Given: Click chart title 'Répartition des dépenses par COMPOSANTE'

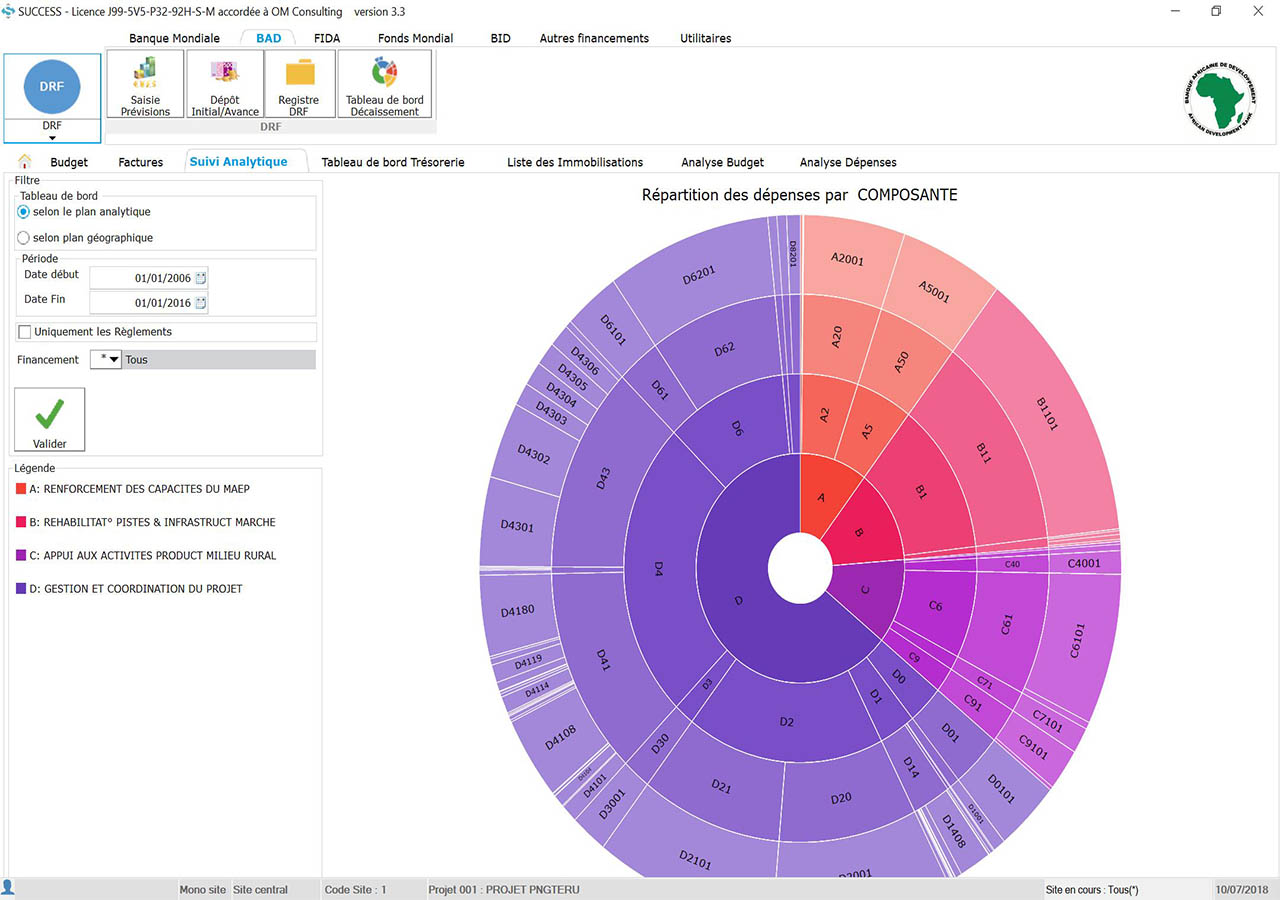Looking at the screenshot, I should click(x=799, y=195).
